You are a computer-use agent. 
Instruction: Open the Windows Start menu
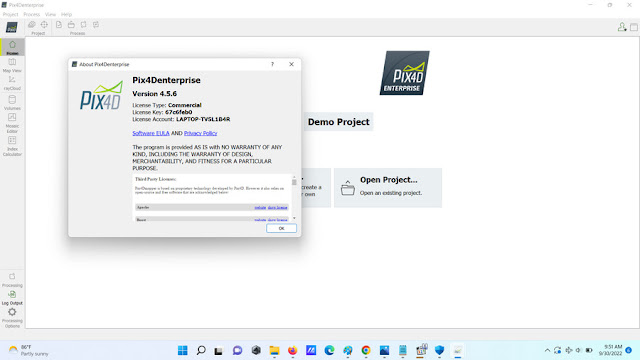click(182, 350)
